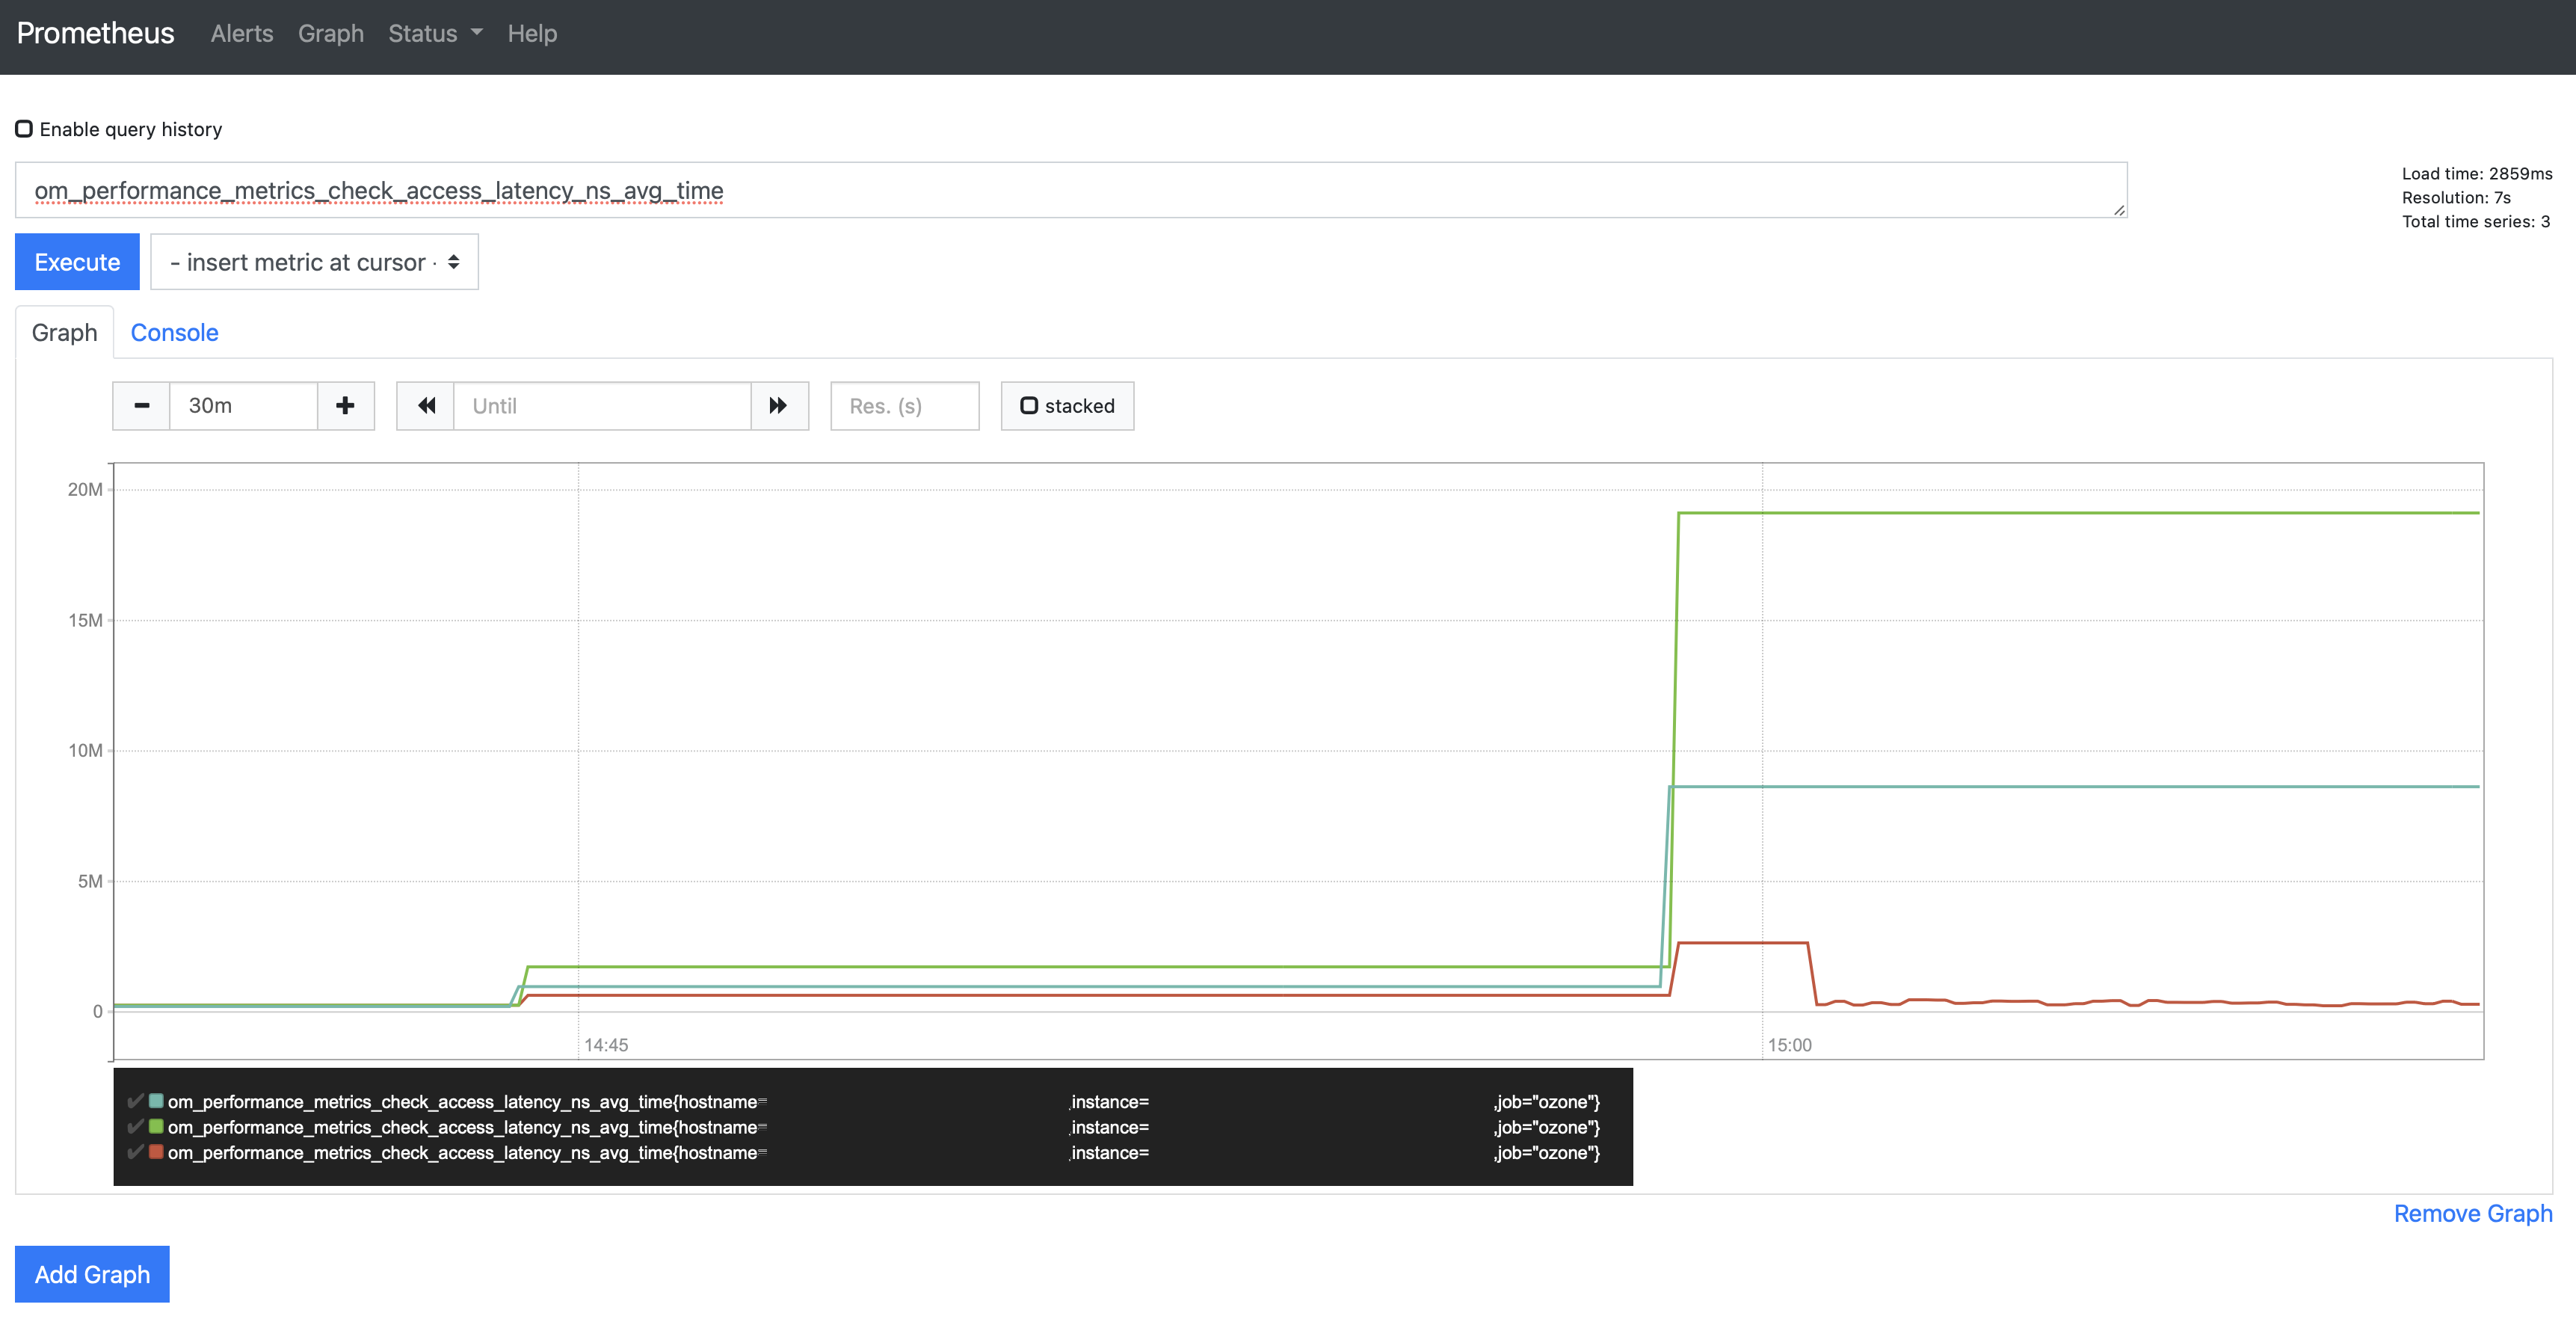Open insert metric at cursor dropdown
Image resolution: width=2576 pixels, height=1334 pixels.
click(x=314, y=262)
